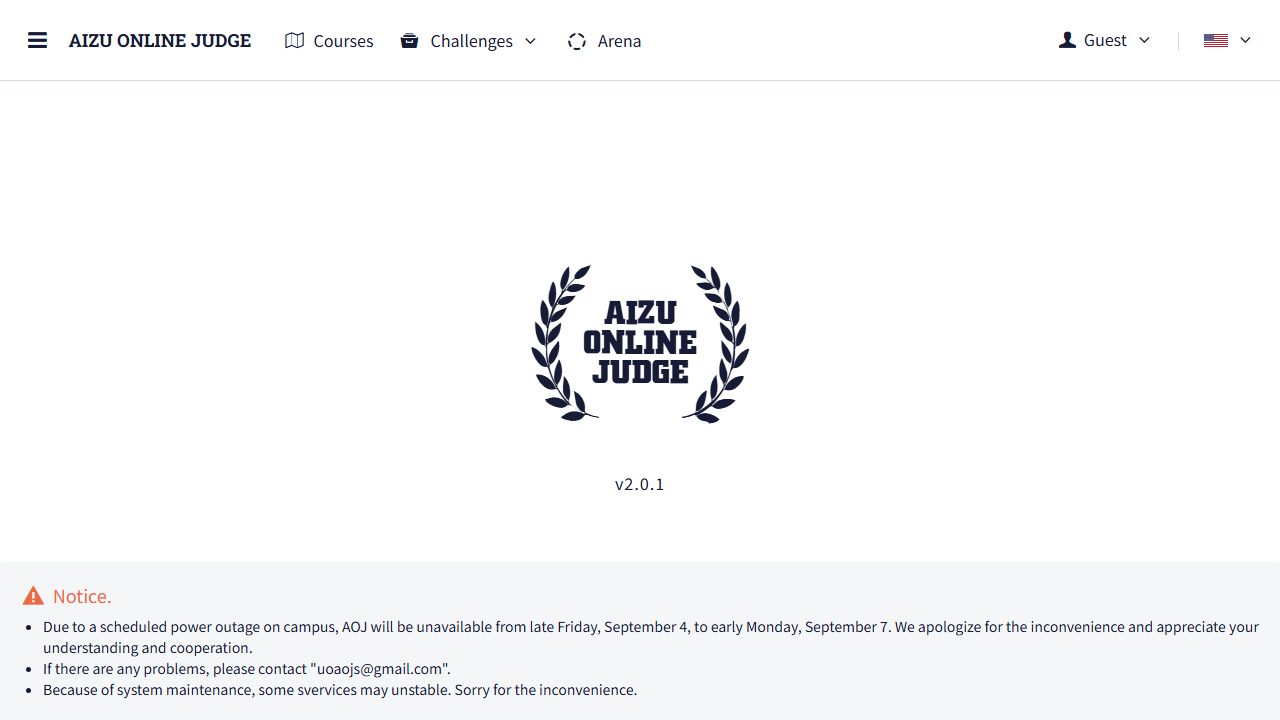Open the Challenges menu
The width and height of the screenshot is (1280, 720).
tap(469, 40)
